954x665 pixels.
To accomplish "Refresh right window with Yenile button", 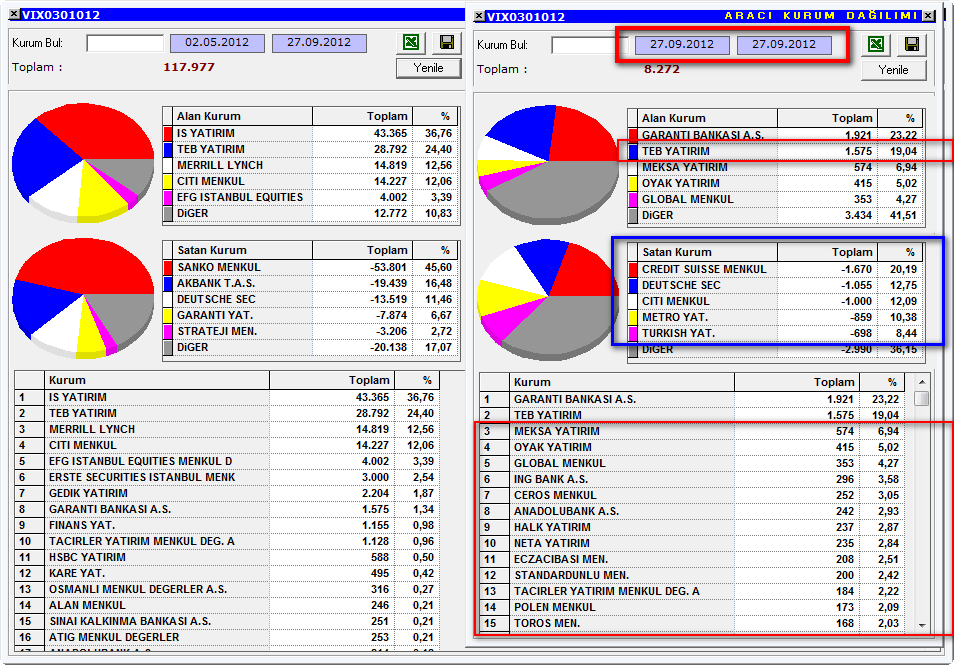I will (893, 70).
